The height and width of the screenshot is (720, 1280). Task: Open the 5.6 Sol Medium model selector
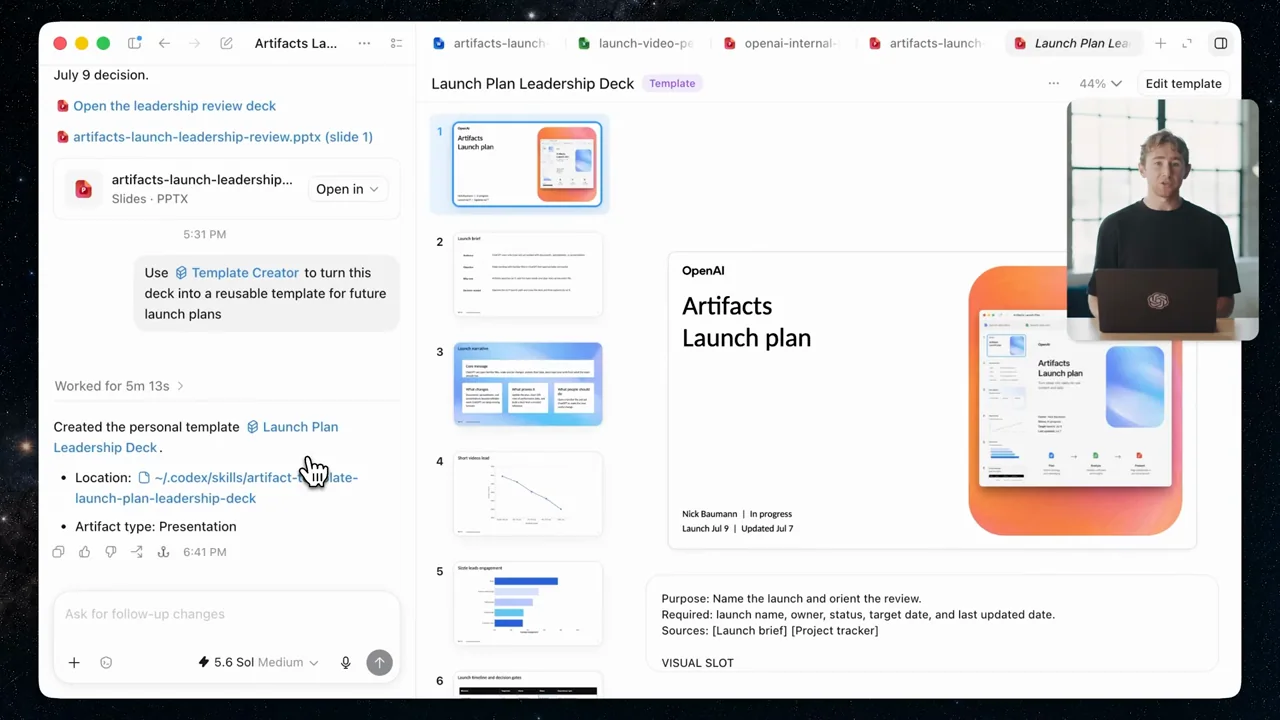click(x=258, y=662)
